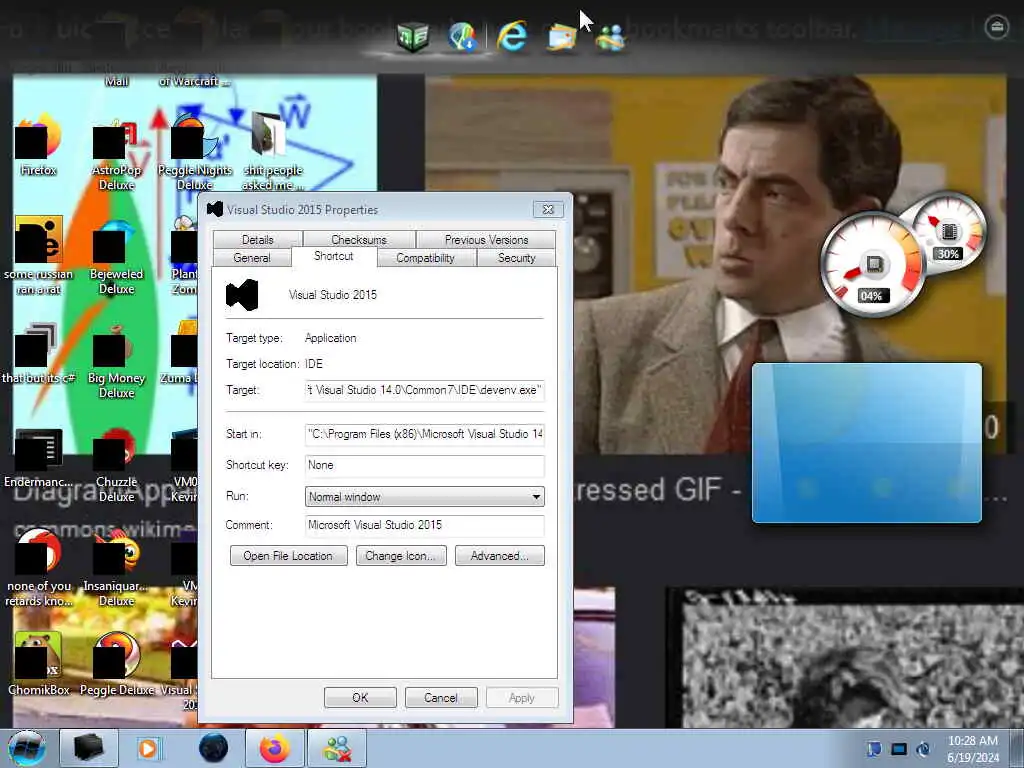Confirm the dialog with OK
Viewport: 1024px width, 768px height.
pos(360,697)
